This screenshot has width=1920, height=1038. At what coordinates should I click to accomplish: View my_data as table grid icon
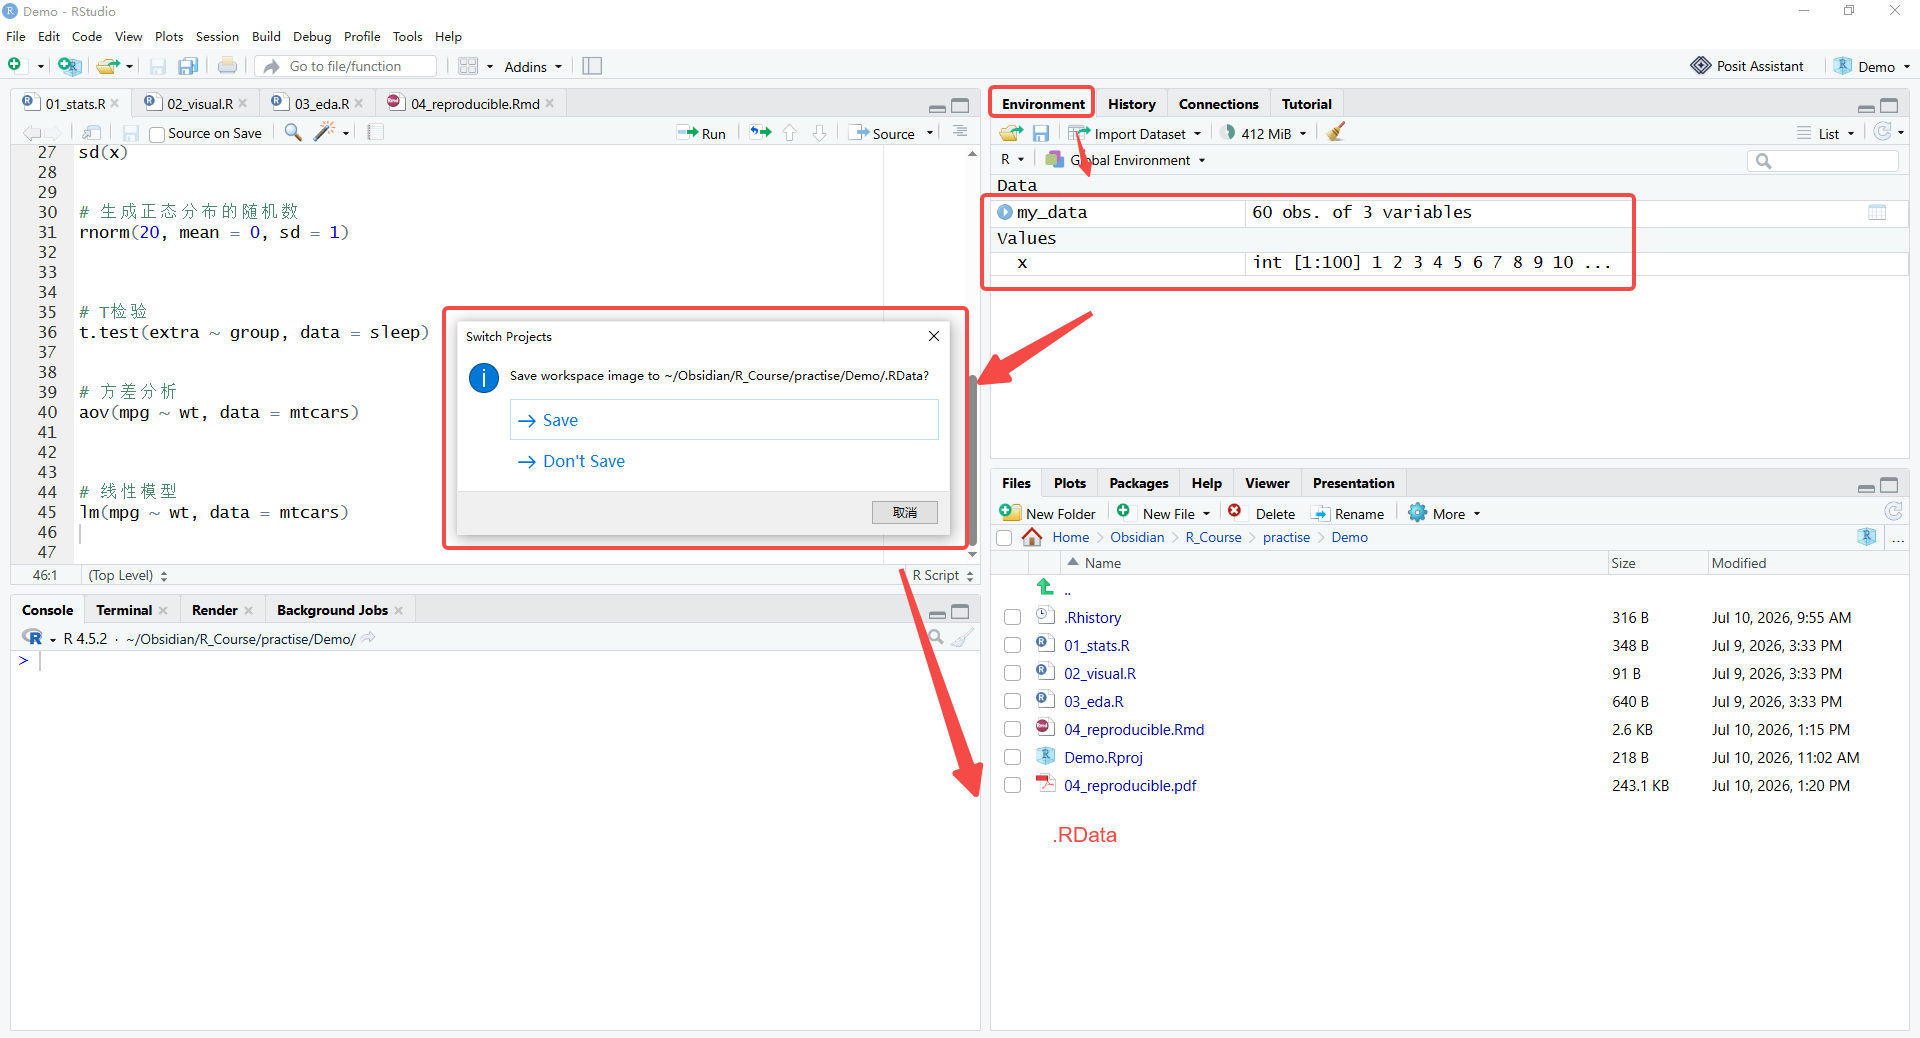pyautogui.click(x=1877, y=212)
